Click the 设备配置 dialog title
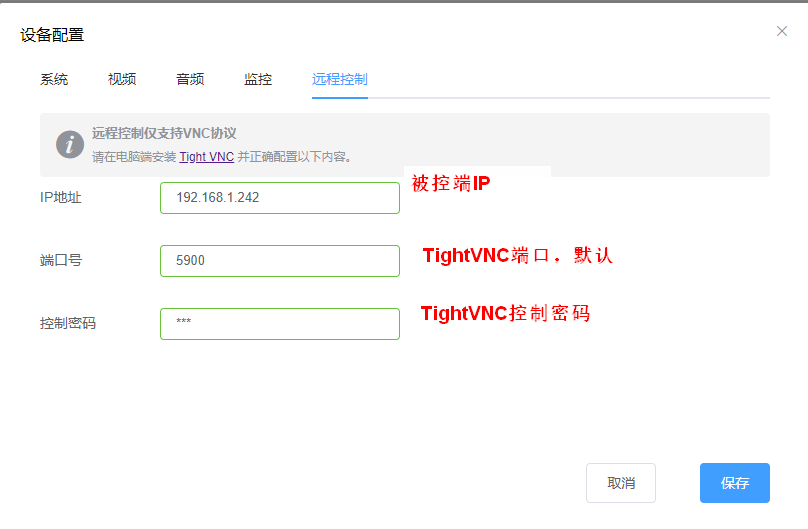Screen dimensions: 808x529 (52, 35)
